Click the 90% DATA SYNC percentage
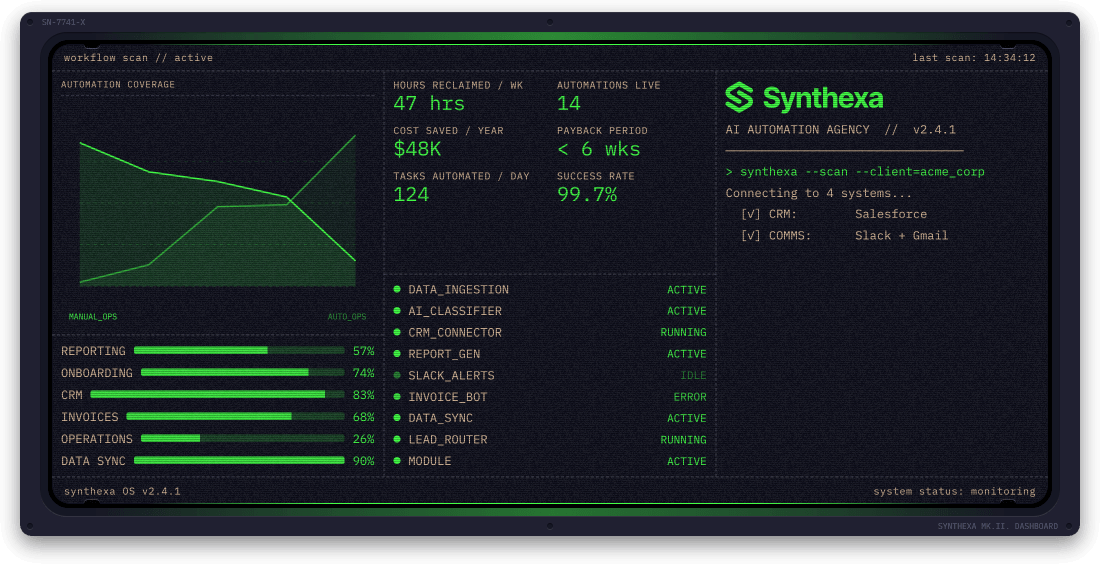 click(x=363, y=461)
